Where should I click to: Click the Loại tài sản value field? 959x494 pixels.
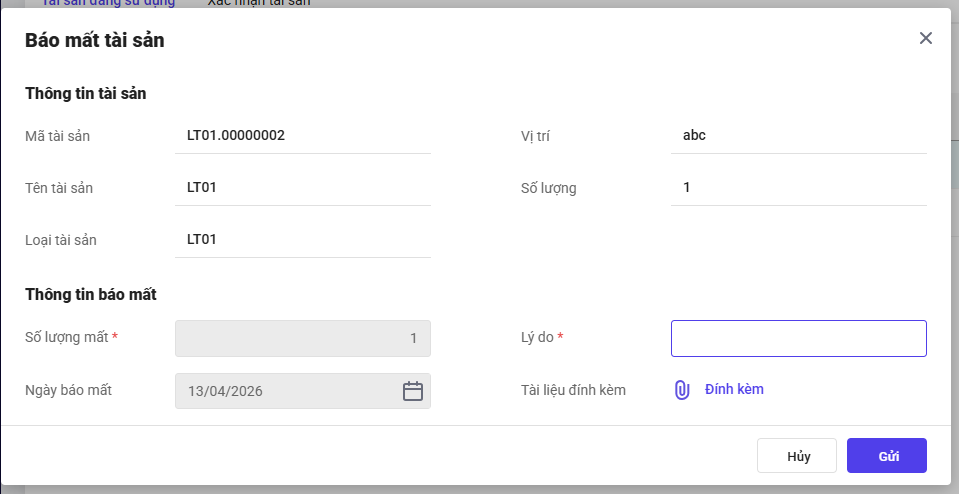(302, 239)
